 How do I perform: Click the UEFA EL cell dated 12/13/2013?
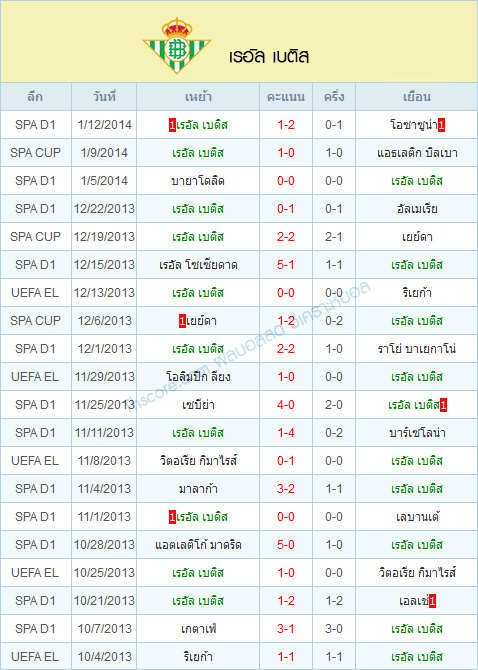tap(35, 293)
